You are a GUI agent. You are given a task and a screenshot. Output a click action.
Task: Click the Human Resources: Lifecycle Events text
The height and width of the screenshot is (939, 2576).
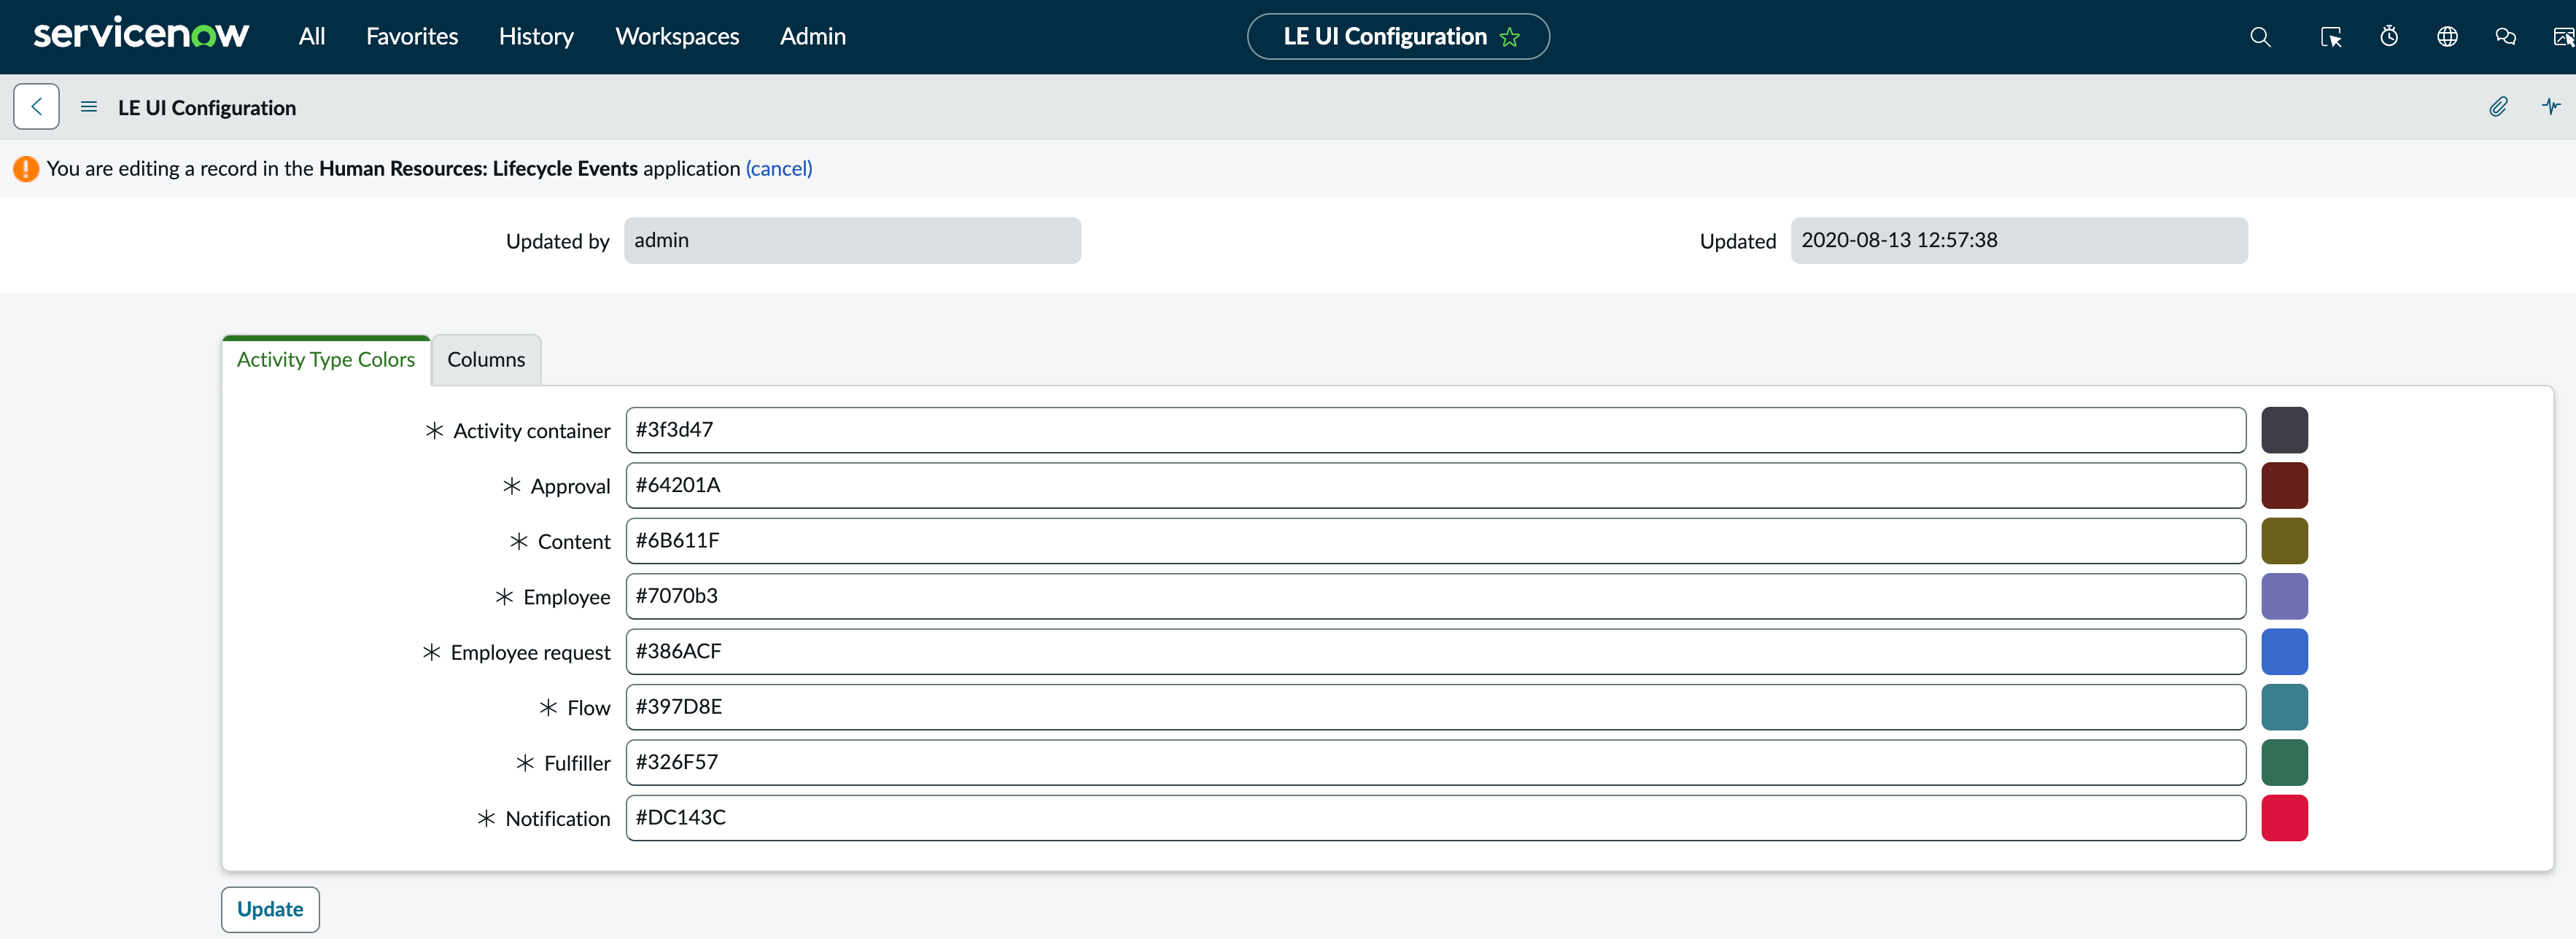point(478,168)
